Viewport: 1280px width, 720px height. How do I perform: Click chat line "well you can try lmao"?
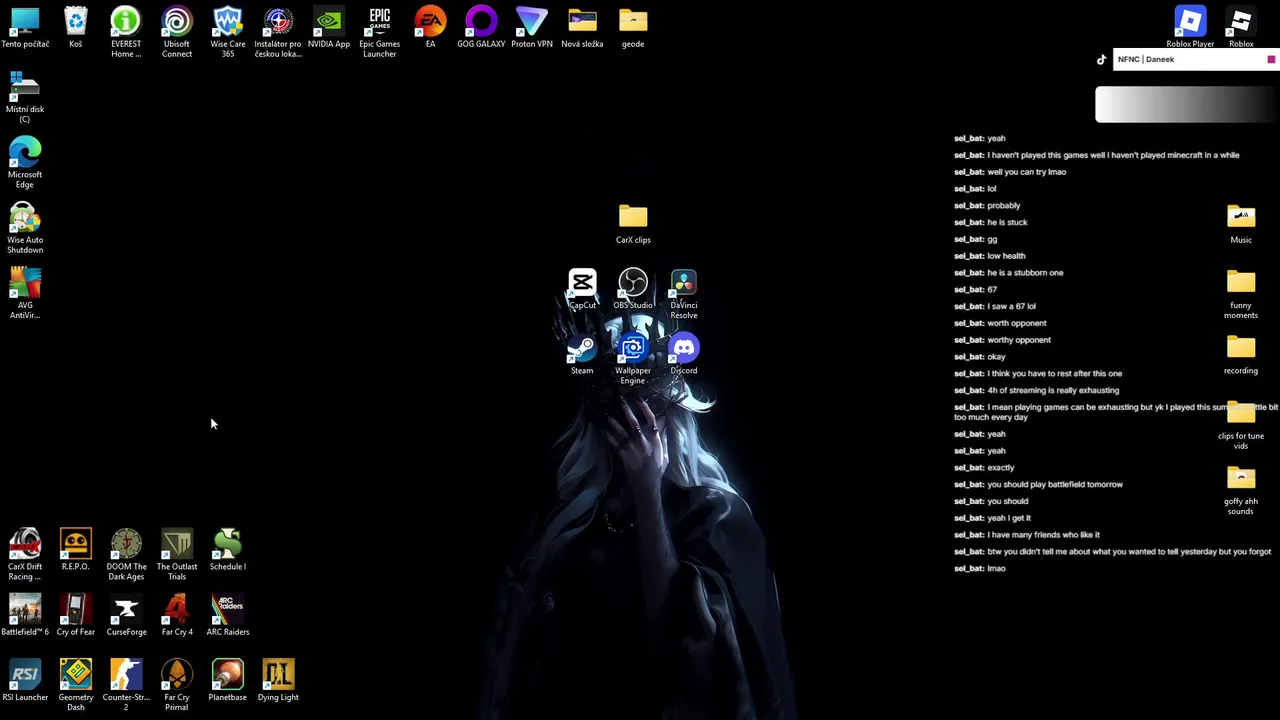1010,172
